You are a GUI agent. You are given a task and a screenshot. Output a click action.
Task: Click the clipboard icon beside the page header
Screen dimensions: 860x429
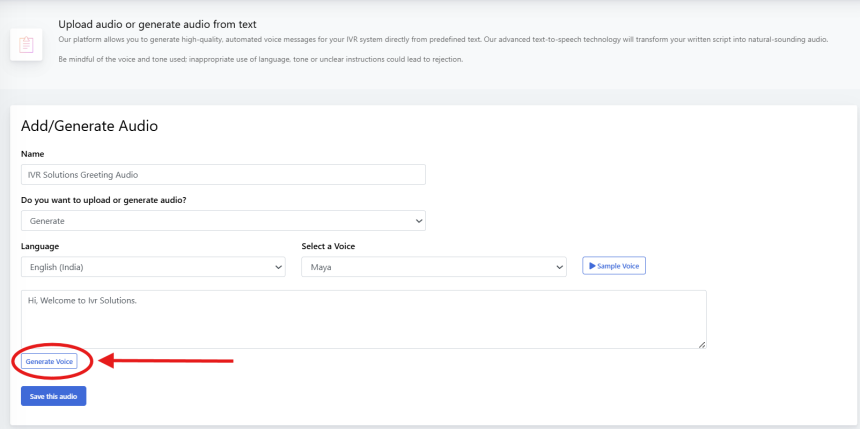click(x=27, y=44)
